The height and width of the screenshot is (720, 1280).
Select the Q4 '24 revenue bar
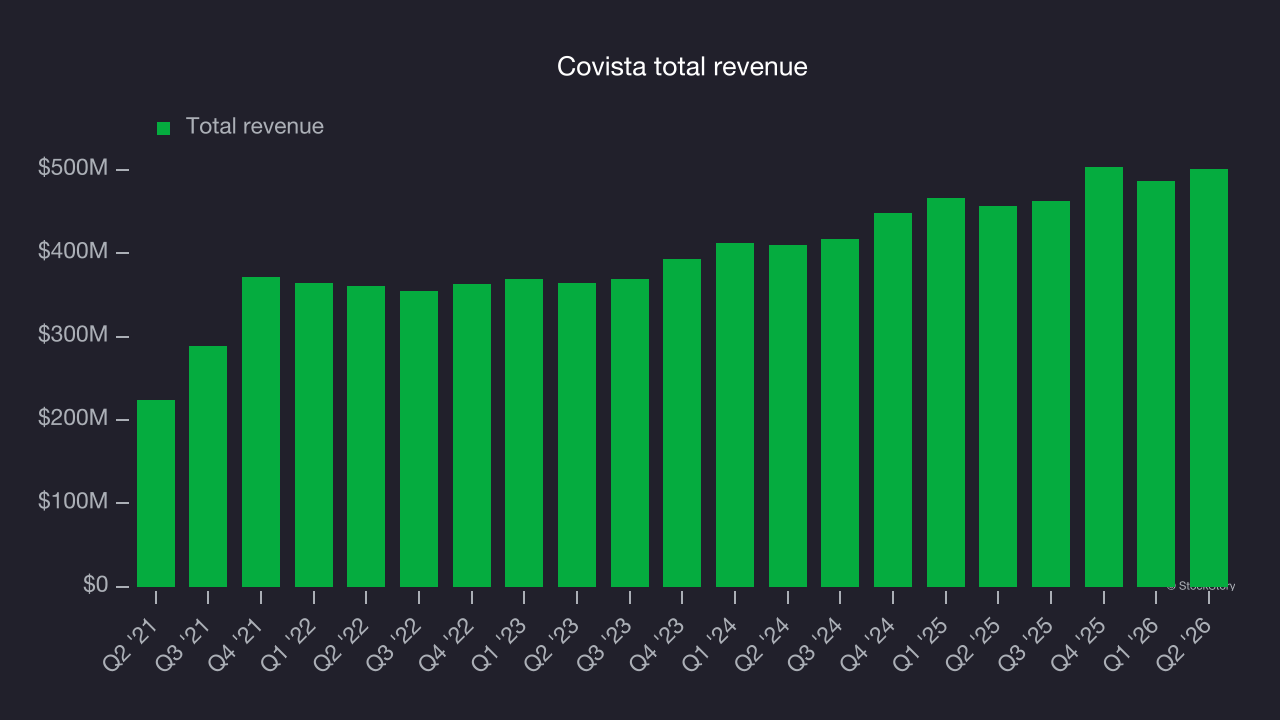coord(893,400)
